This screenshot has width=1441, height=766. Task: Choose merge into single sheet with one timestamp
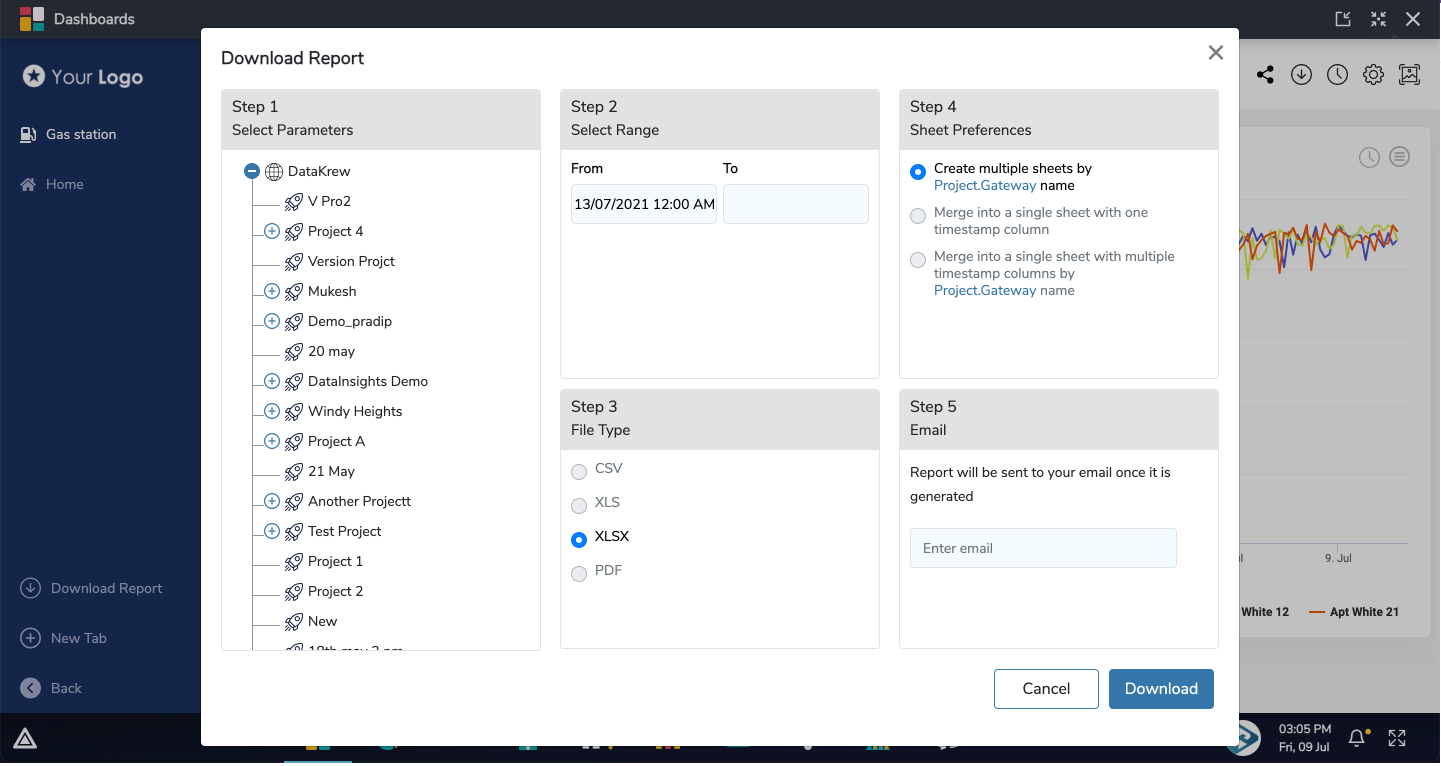point(918,216)
